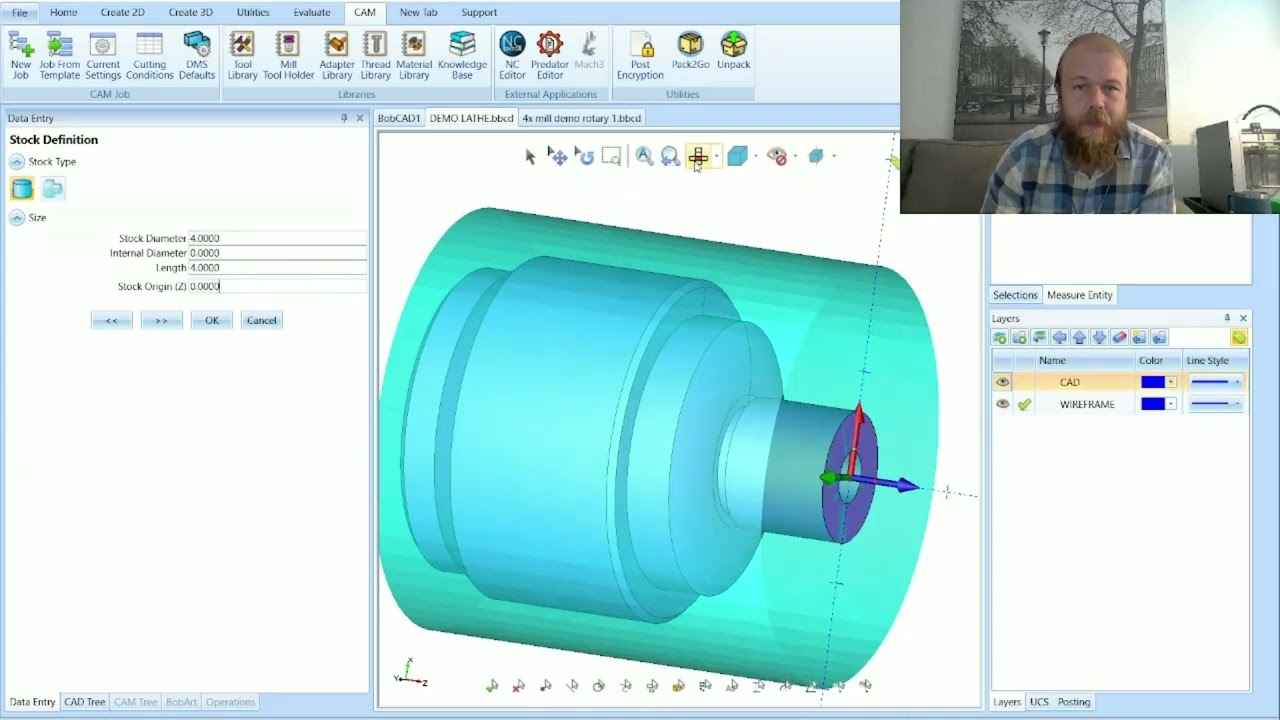The image size is (1280, 720).
Task: Select the tube stock type icon
Action: click(x=53, y=188)
